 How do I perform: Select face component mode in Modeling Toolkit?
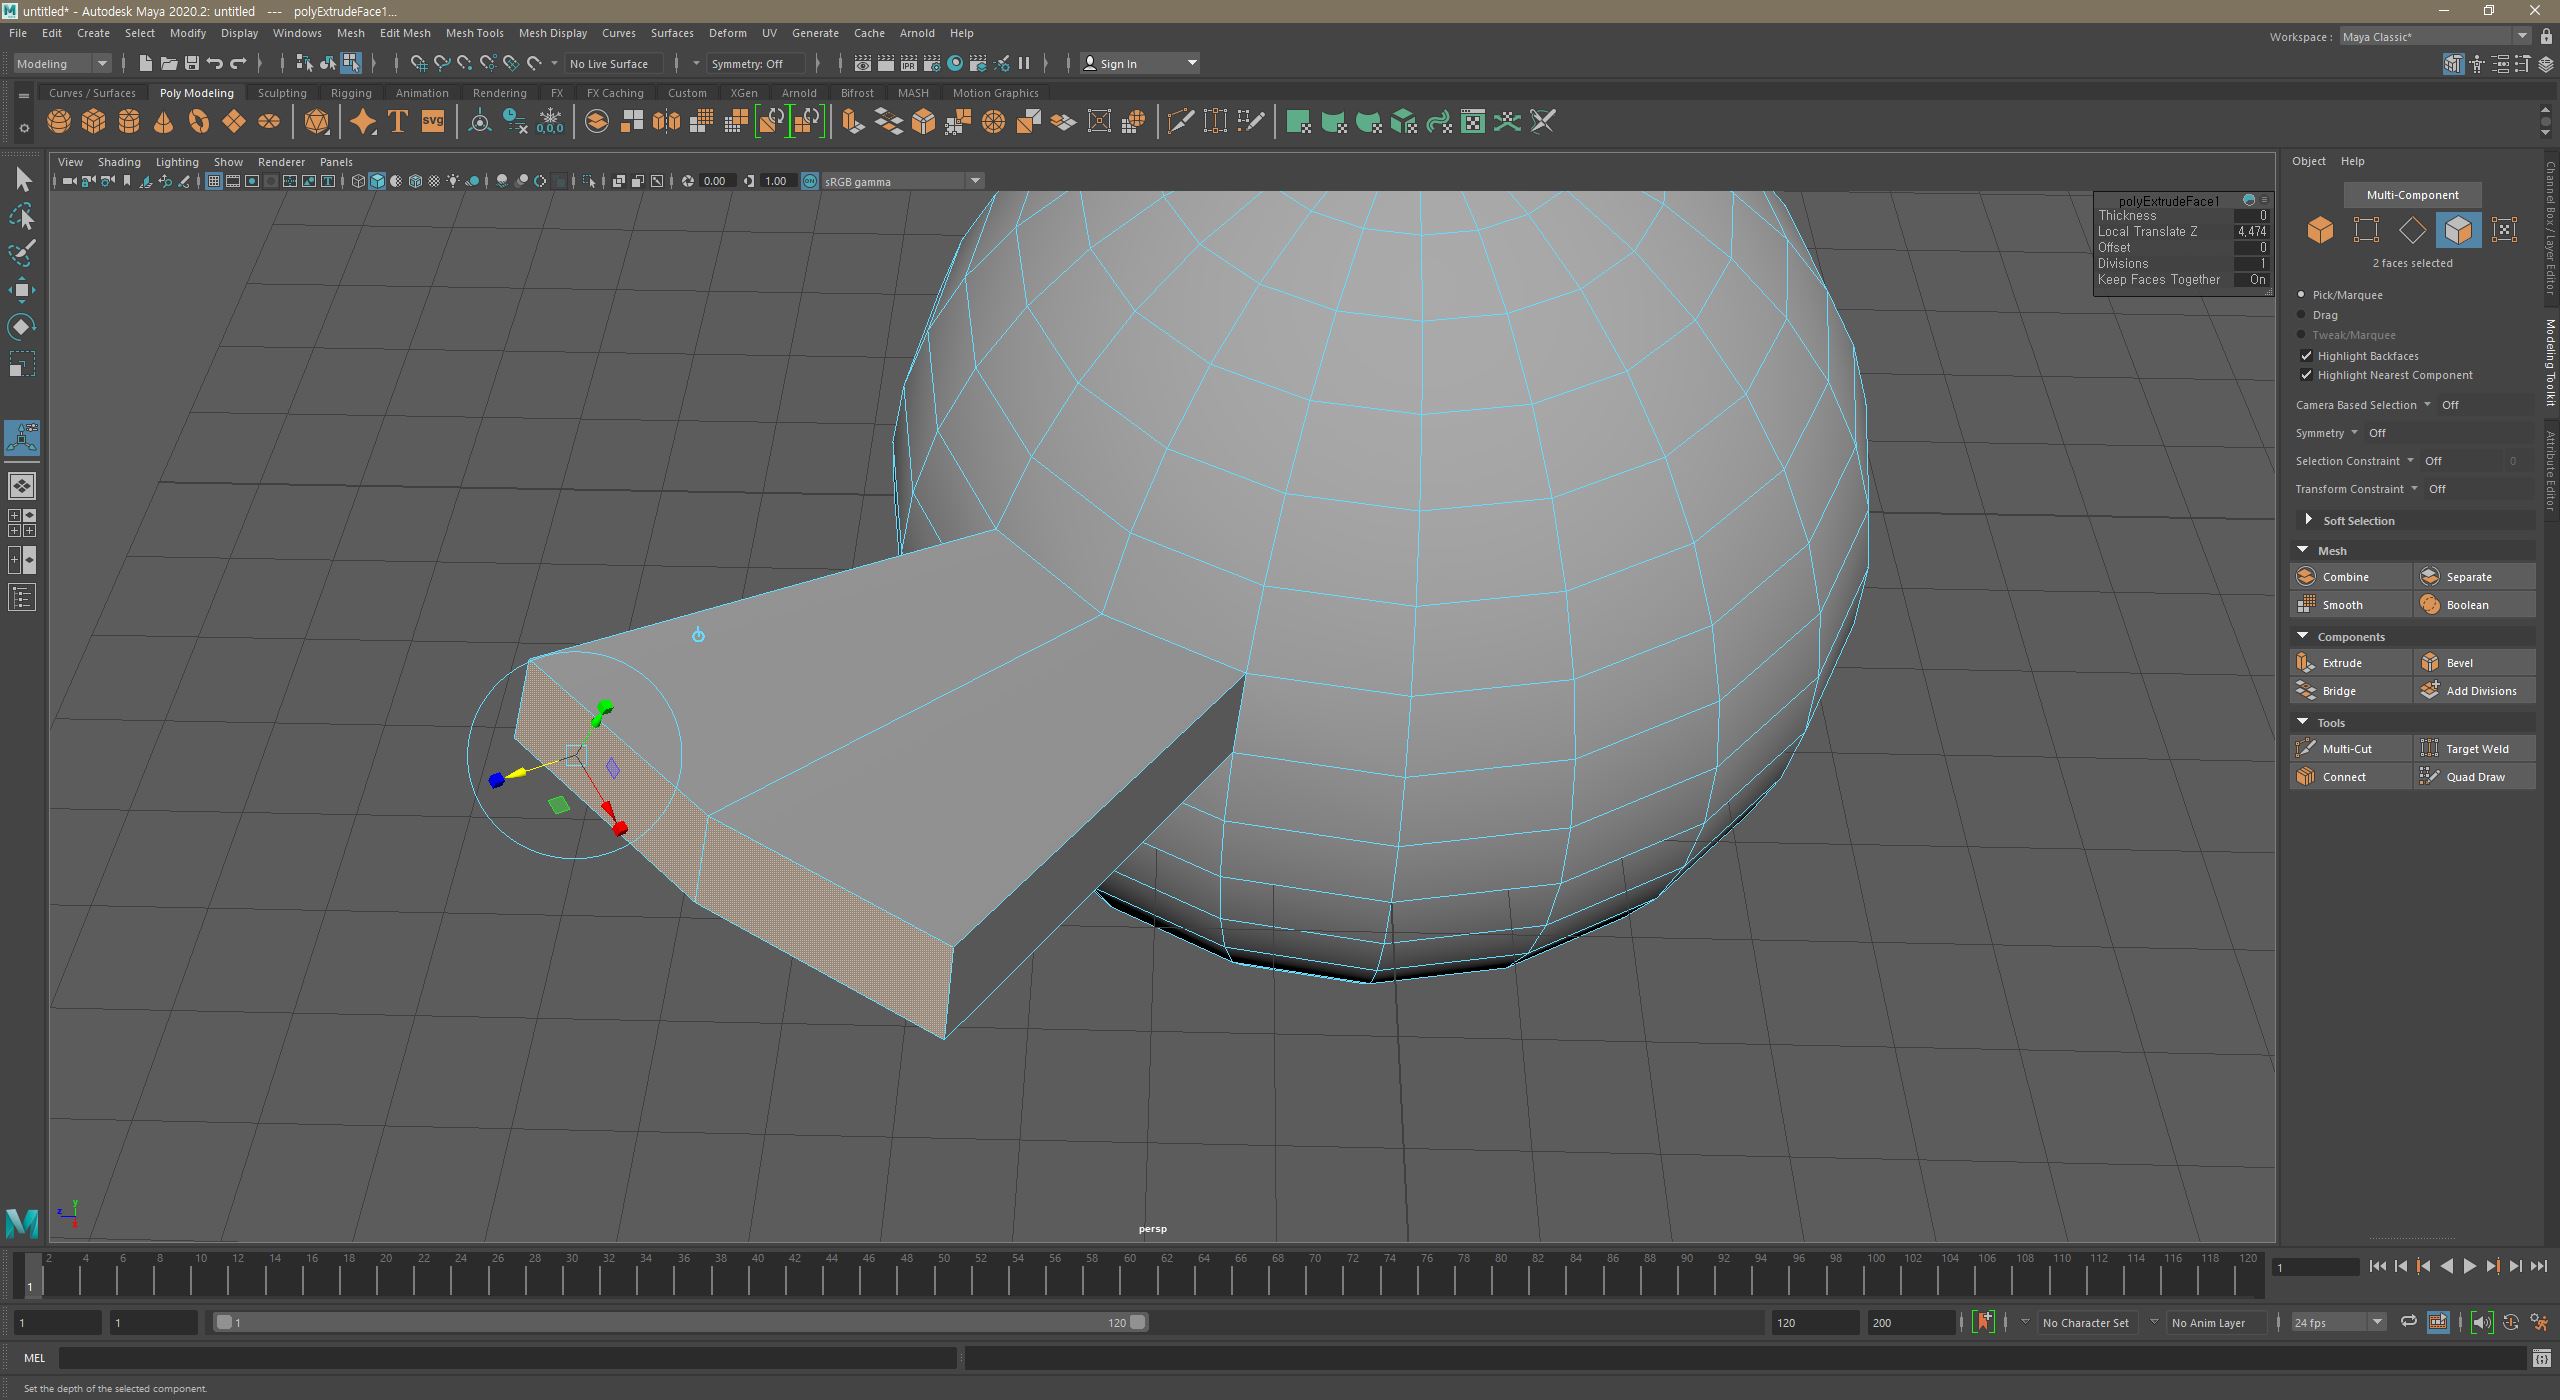point(2458,230)
